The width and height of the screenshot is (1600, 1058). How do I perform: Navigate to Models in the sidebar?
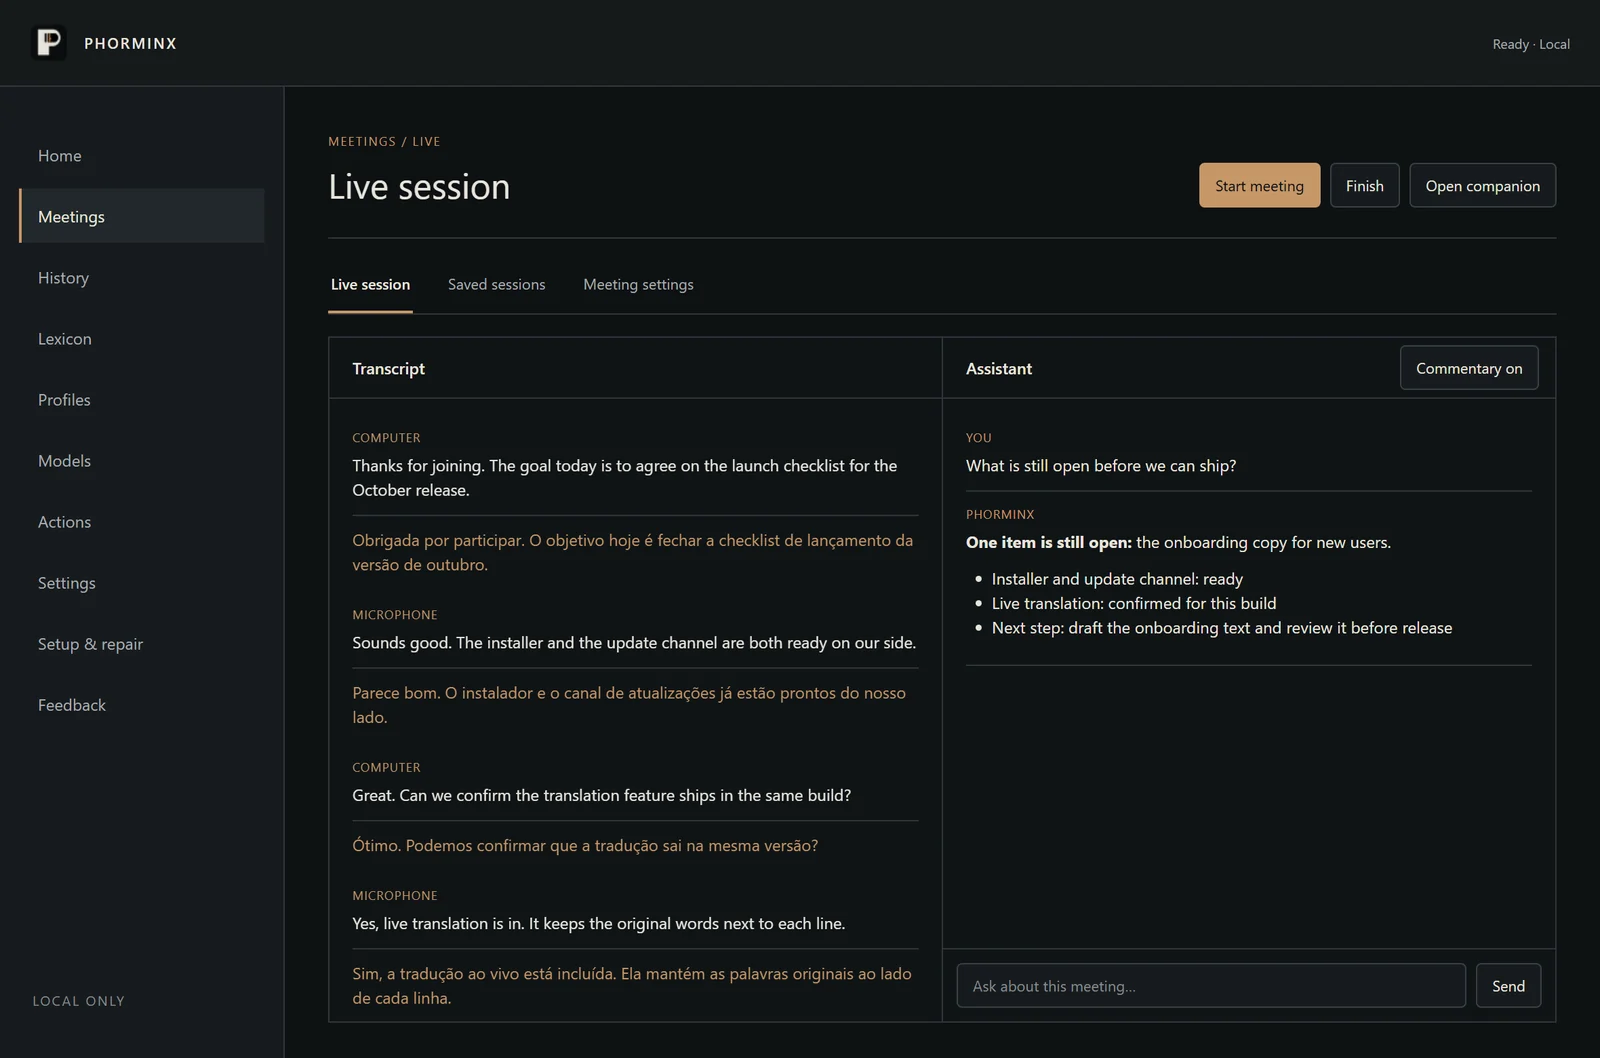(x=141, y=461)
